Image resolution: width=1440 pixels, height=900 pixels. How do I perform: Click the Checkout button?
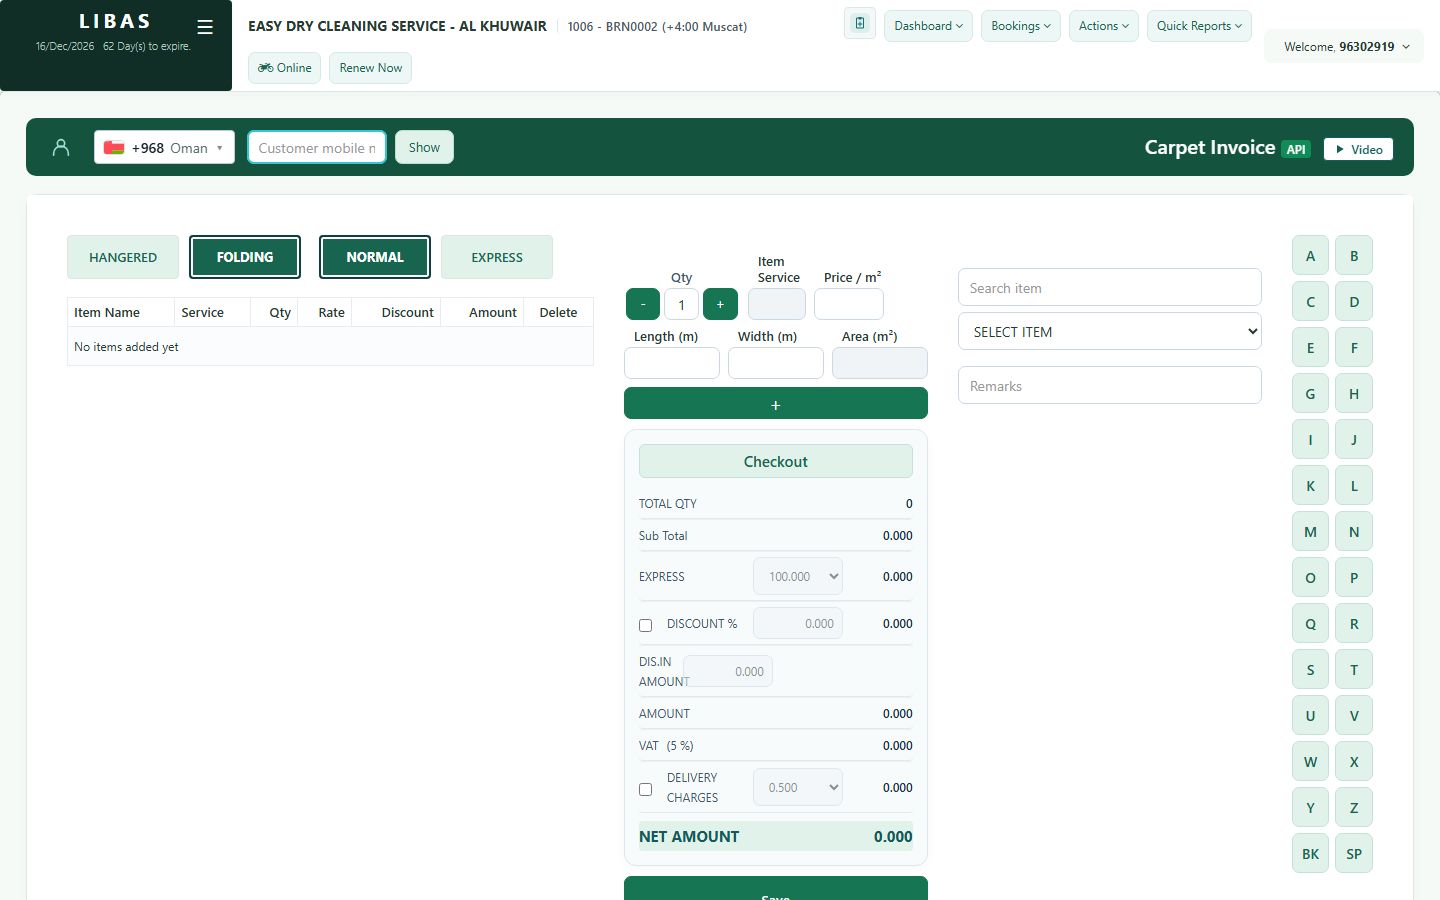(776, 461)
